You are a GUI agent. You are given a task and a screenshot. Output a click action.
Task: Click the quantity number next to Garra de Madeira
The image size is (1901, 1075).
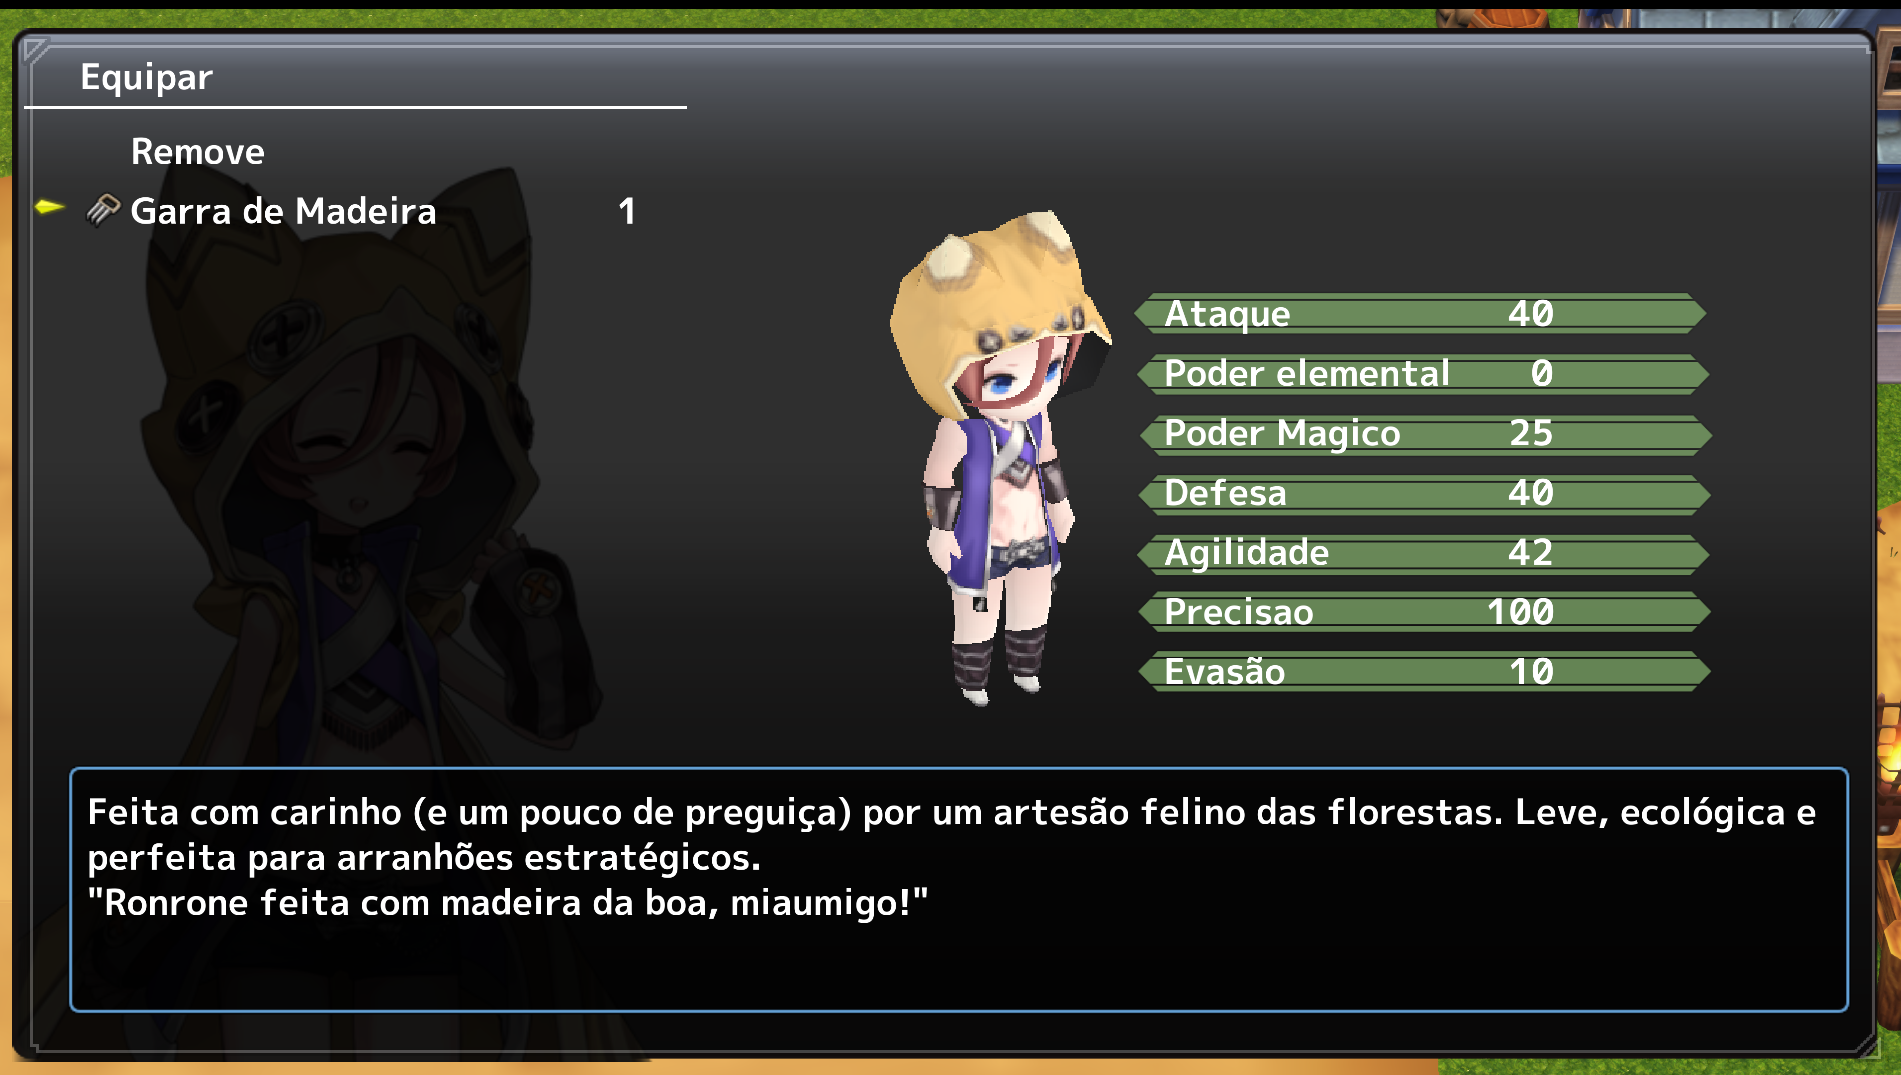pos(627,211)
